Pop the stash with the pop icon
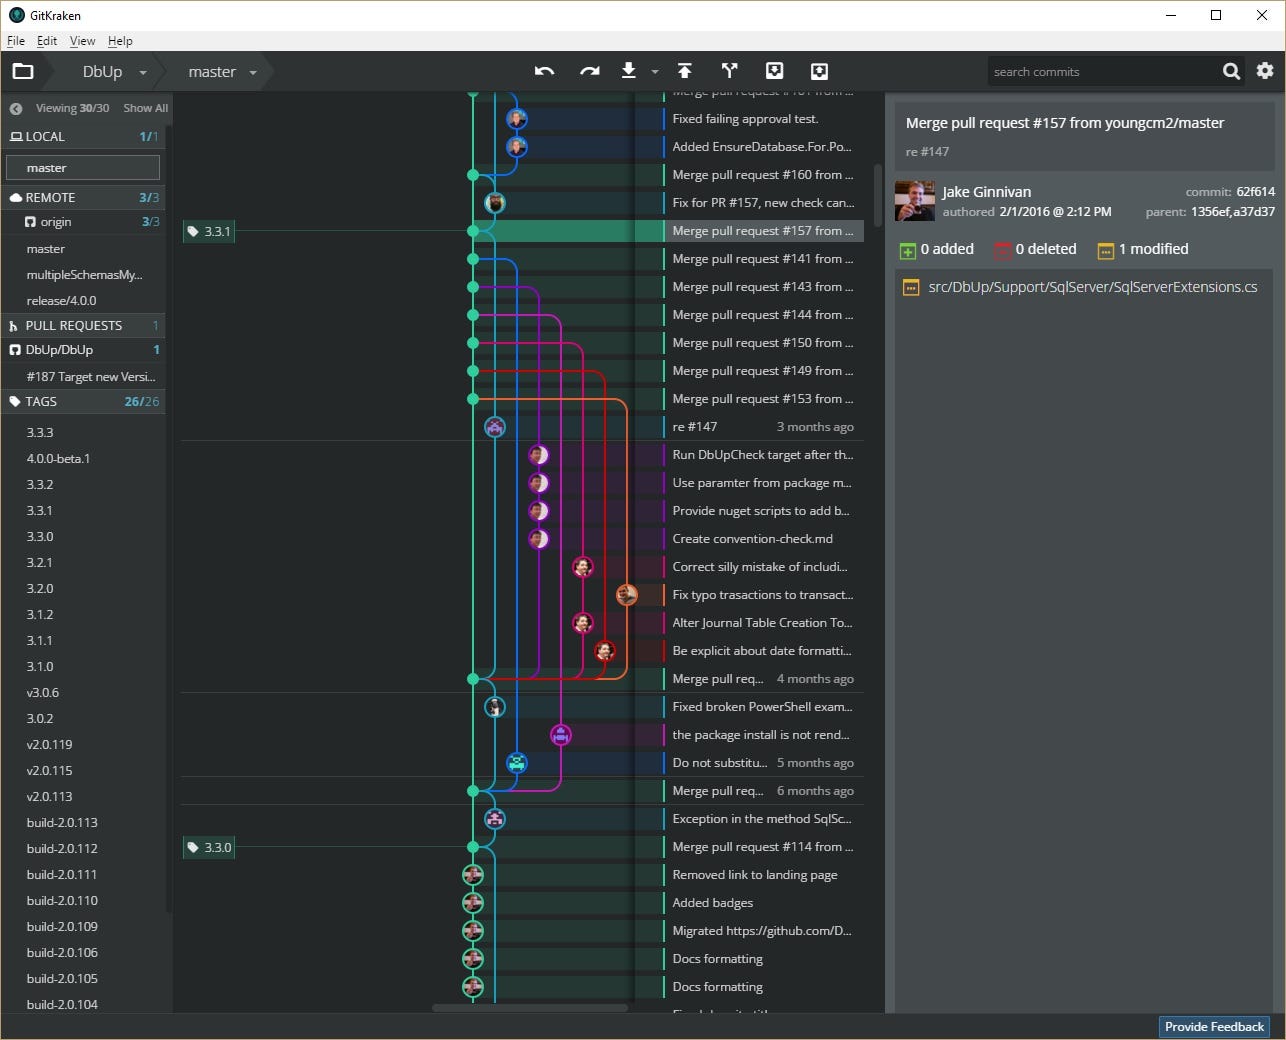The width and height of the screenshot is (1286, 1040). tap(819, 71)
